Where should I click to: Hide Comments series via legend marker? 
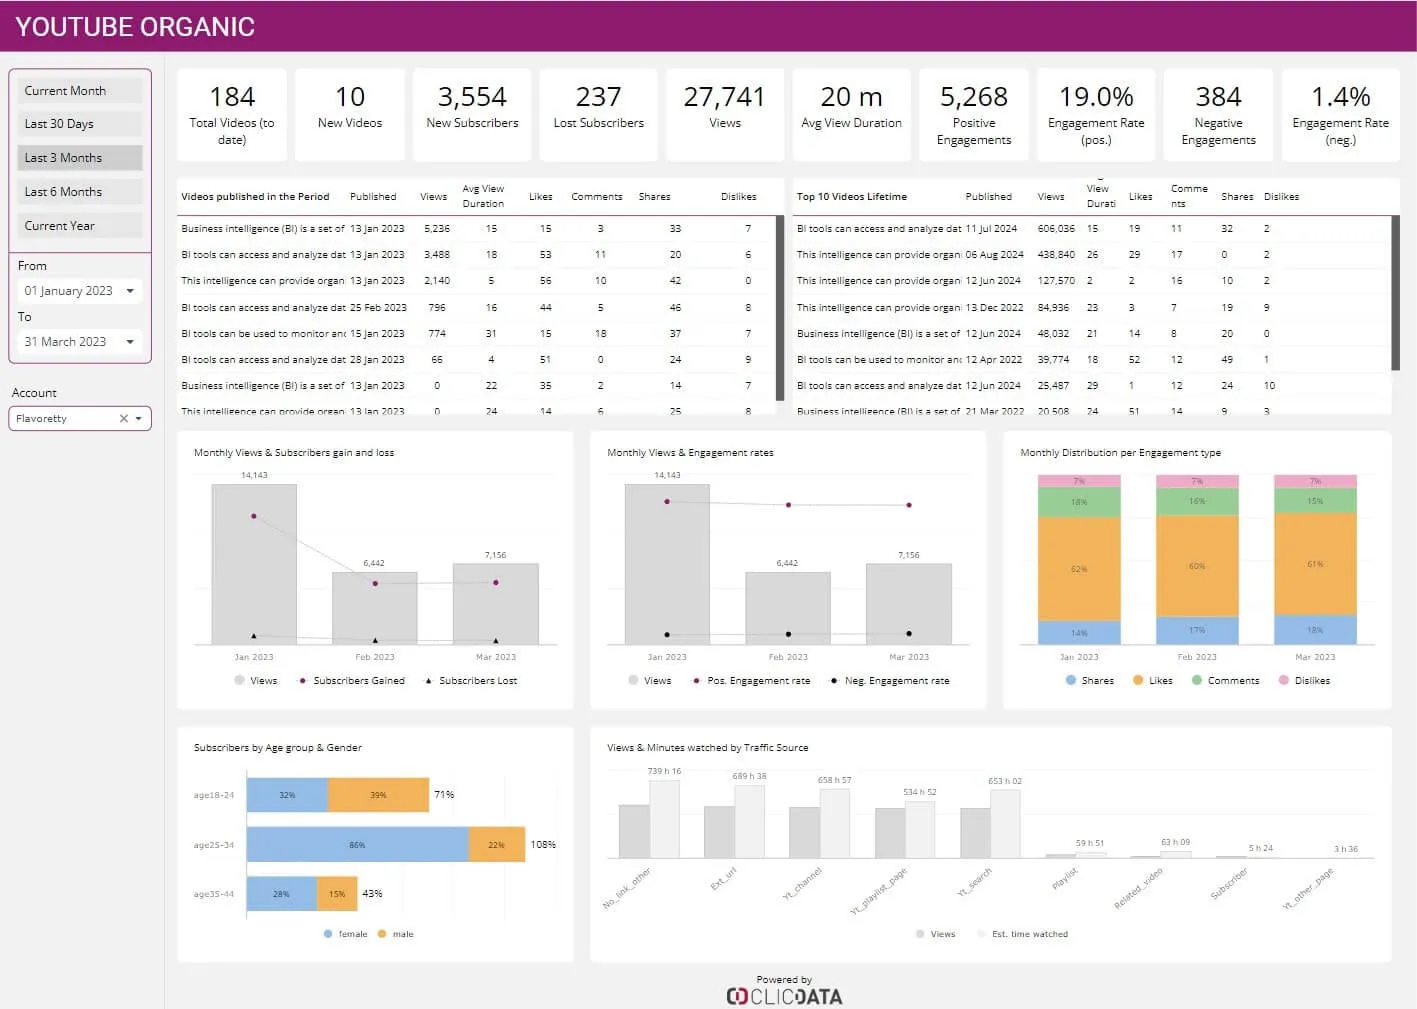click(1197, 680)
